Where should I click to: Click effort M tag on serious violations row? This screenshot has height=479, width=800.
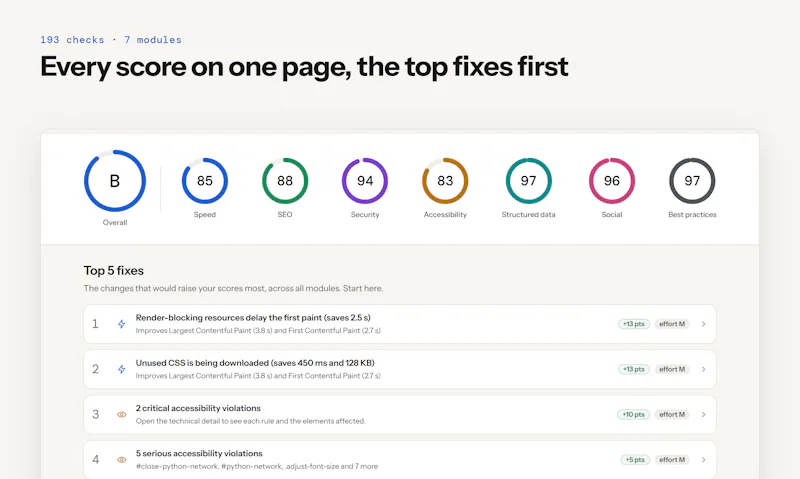[672, 460]
